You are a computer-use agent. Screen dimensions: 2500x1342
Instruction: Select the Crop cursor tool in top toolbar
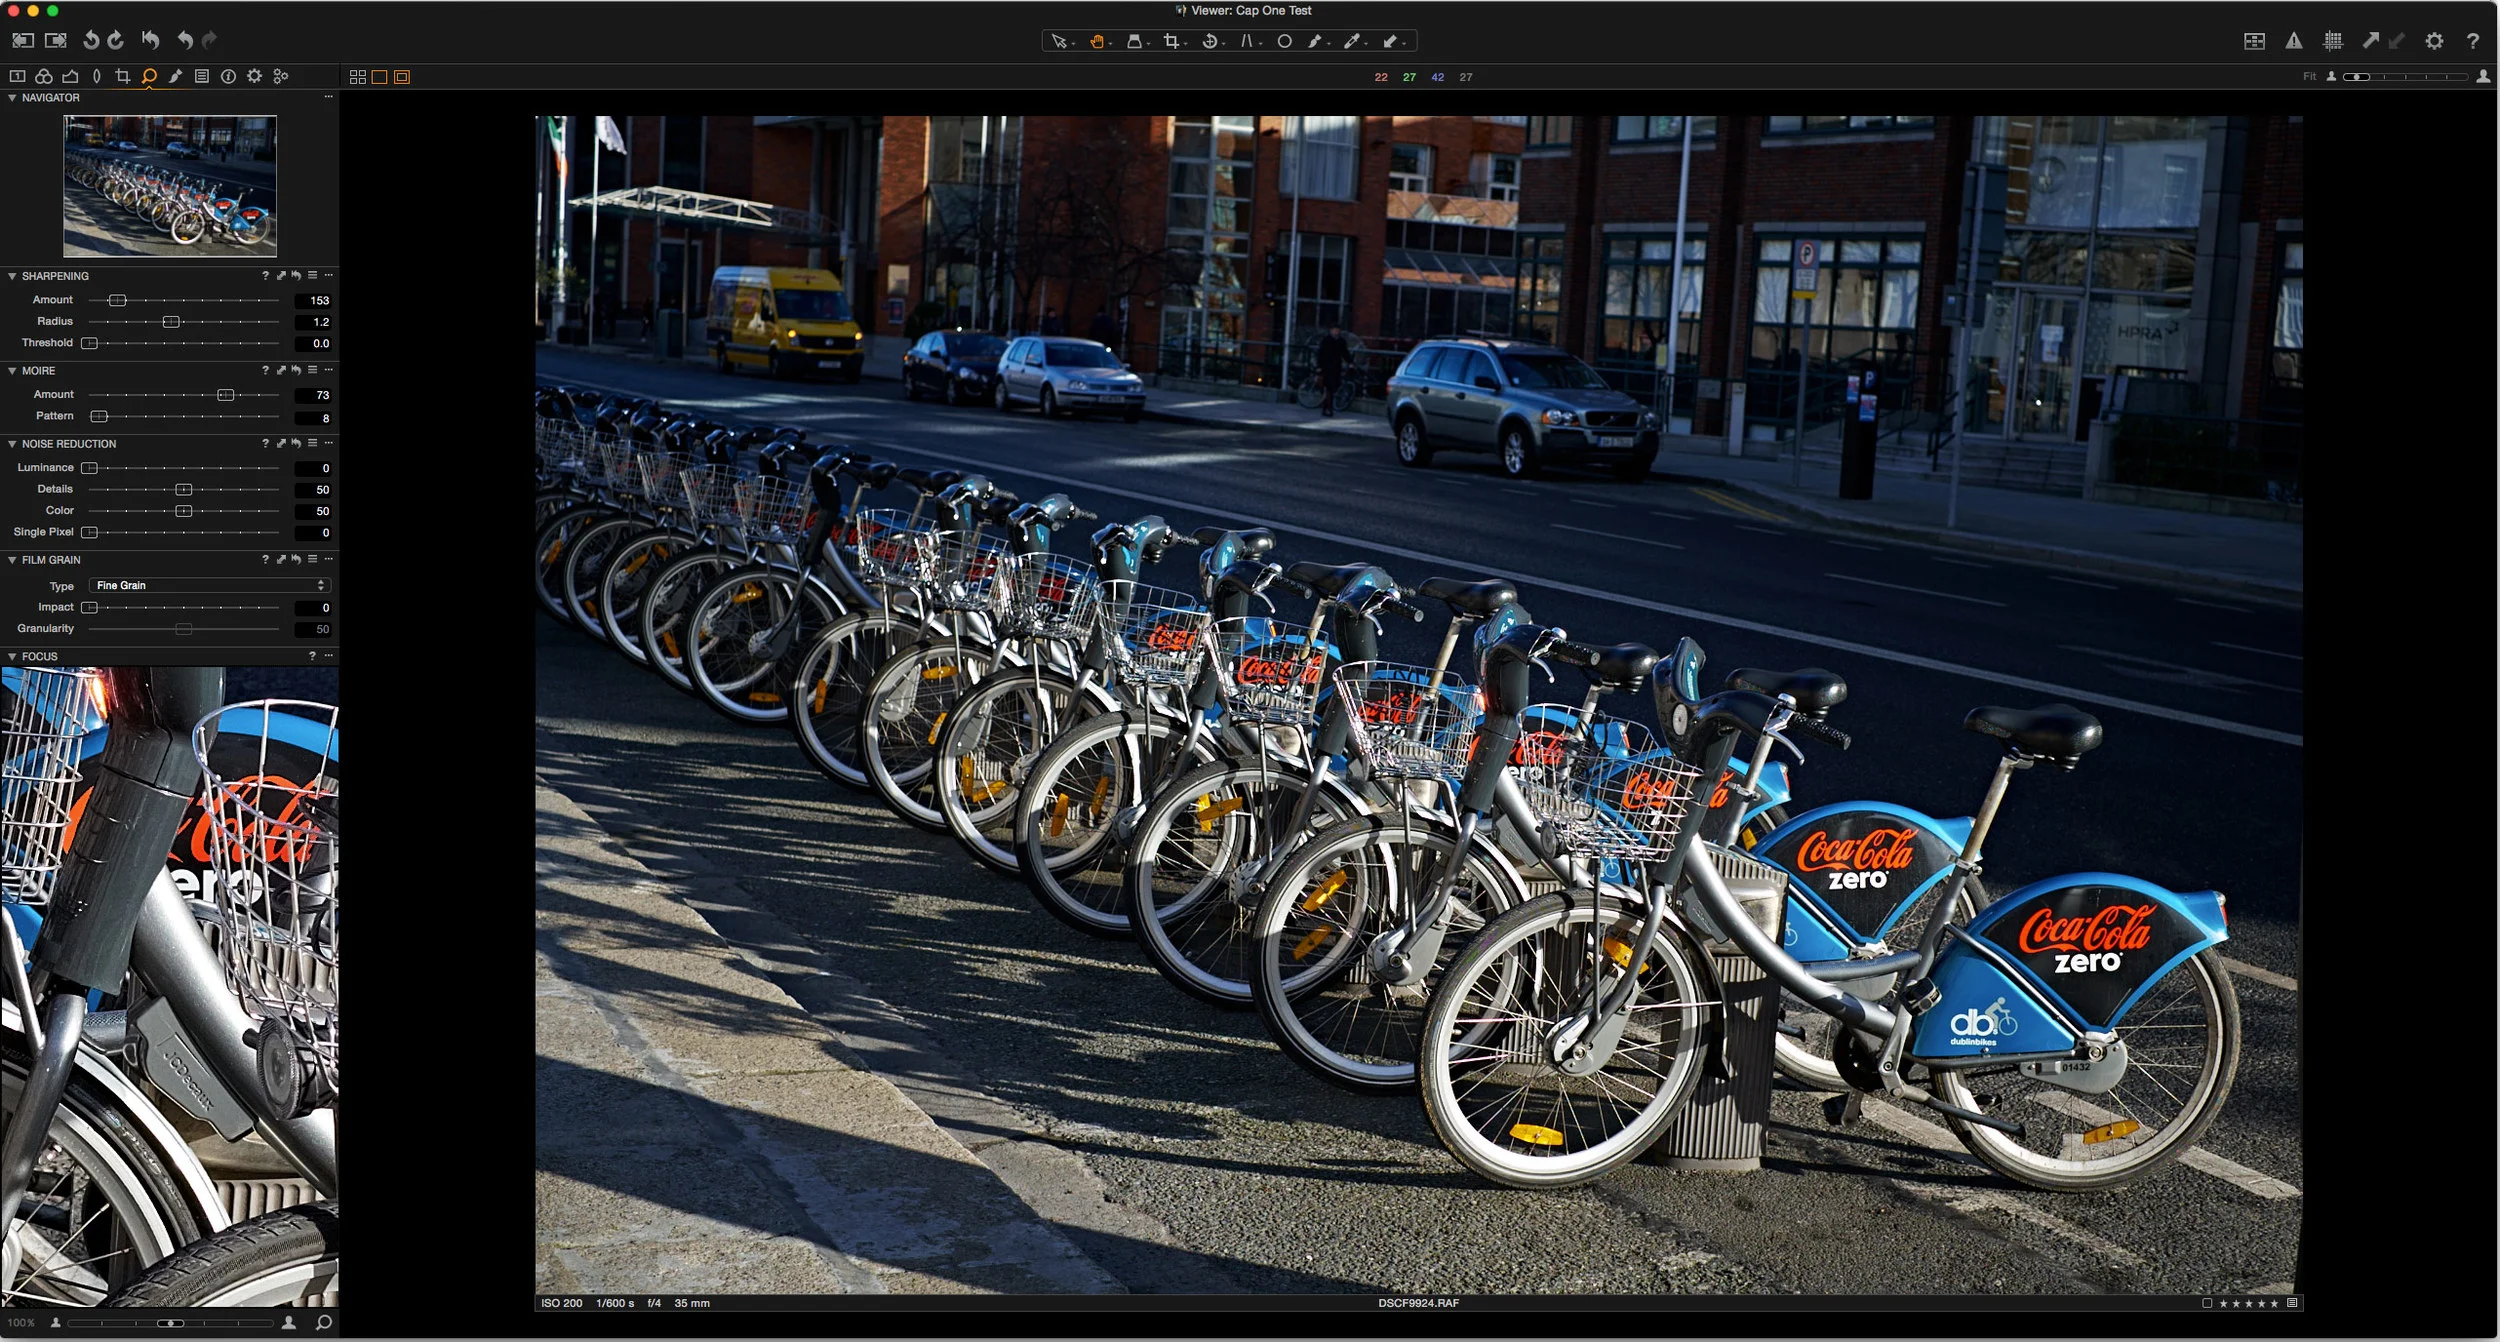coord(1171,41)
